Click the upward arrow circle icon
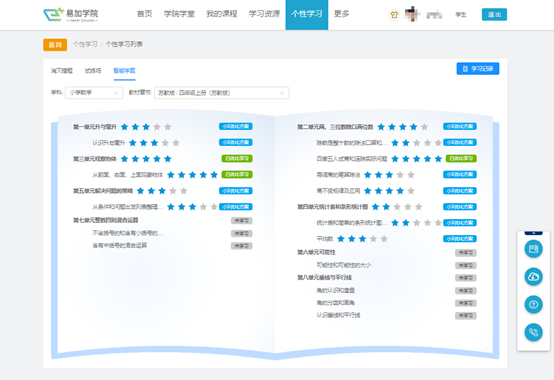Screen dimensions: 554x380 [533, 304]
